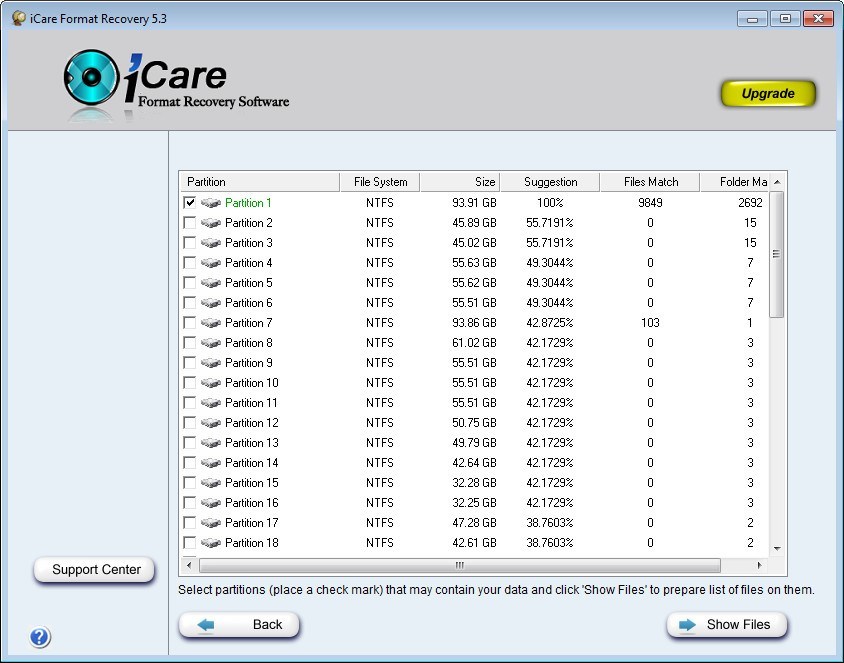
Task: Click the drive icon beside Partition 14
Action: [211, 463]
